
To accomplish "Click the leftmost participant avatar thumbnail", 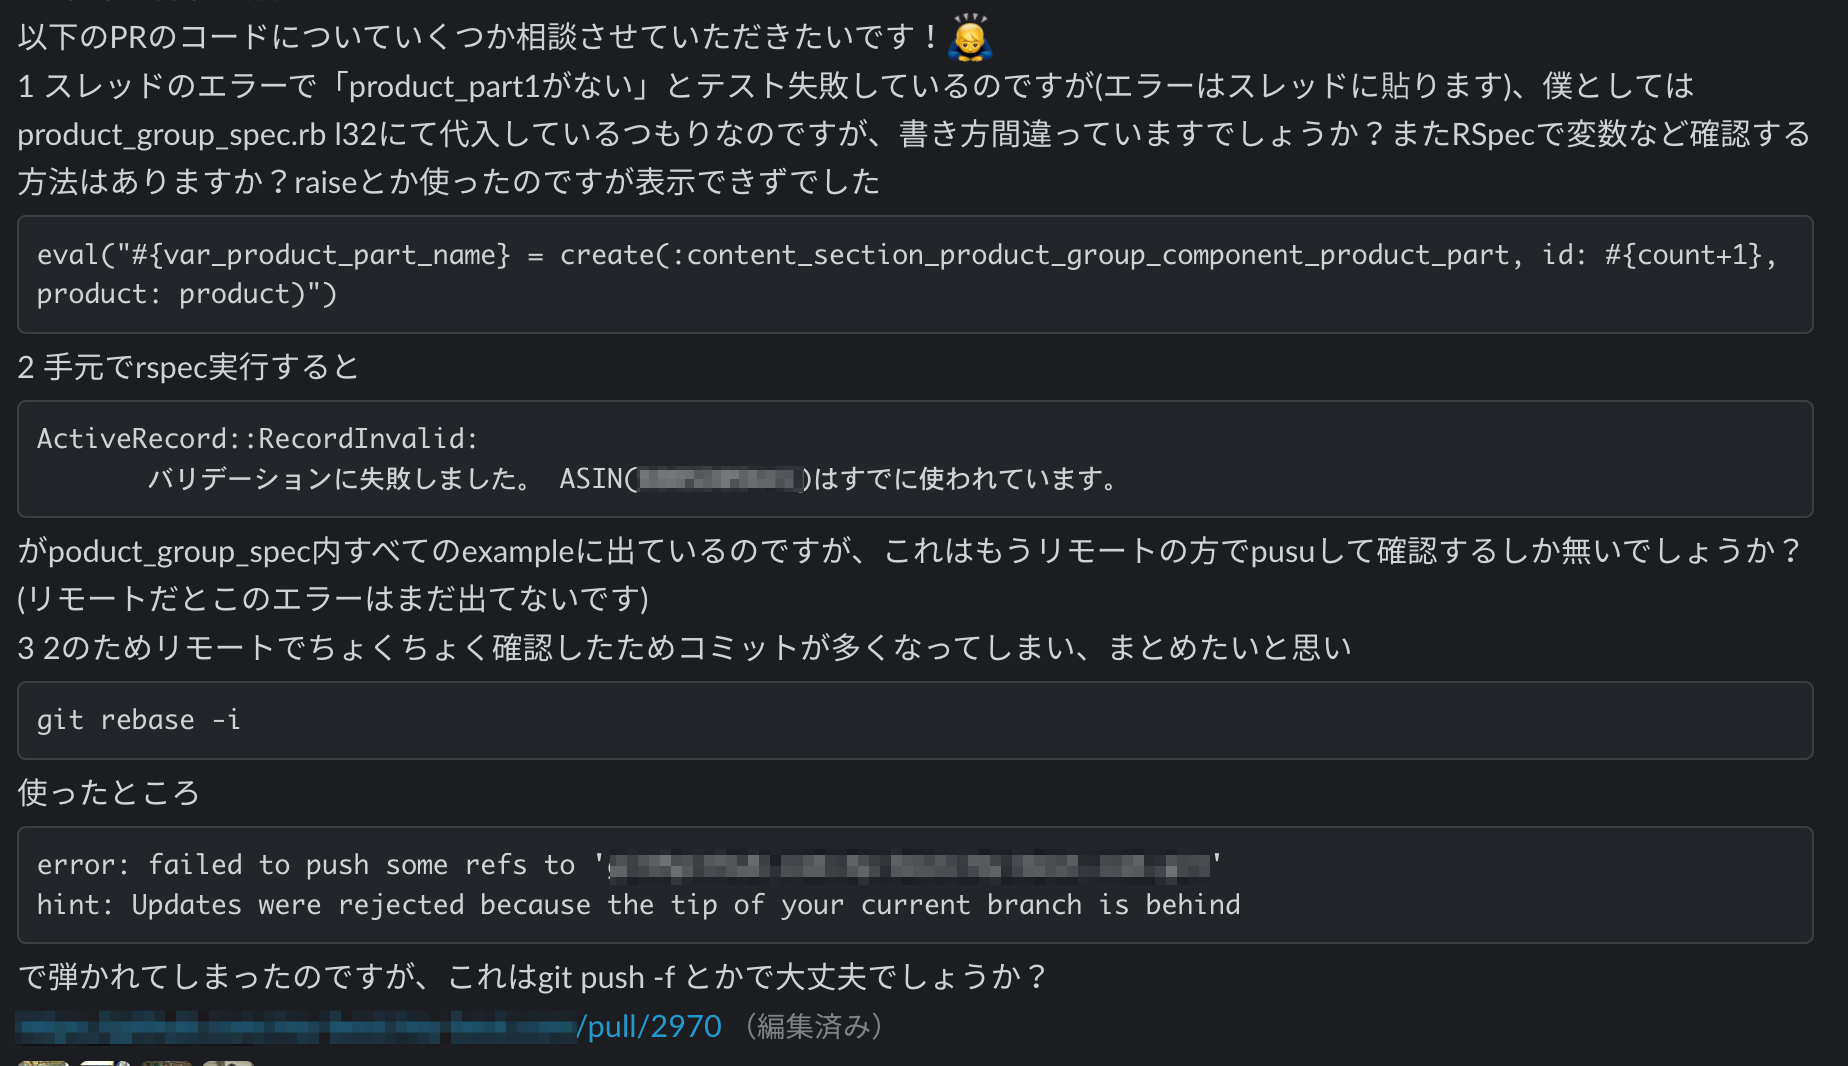I will click(x=43, y=1062).
